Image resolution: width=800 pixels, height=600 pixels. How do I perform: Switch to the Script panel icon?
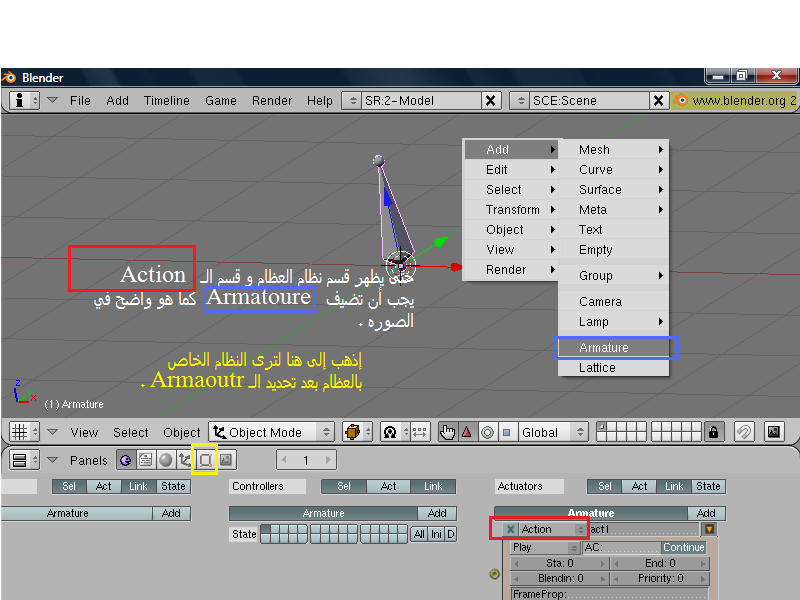tap(145, 460)
